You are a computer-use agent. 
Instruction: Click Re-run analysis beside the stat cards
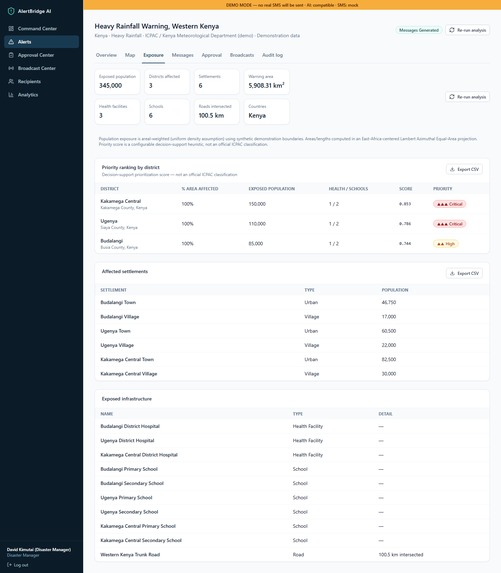(x=467, y=97)
